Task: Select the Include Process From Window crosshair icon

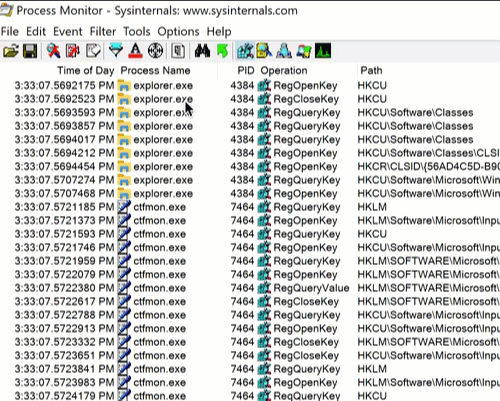Action: pos(155,51)
